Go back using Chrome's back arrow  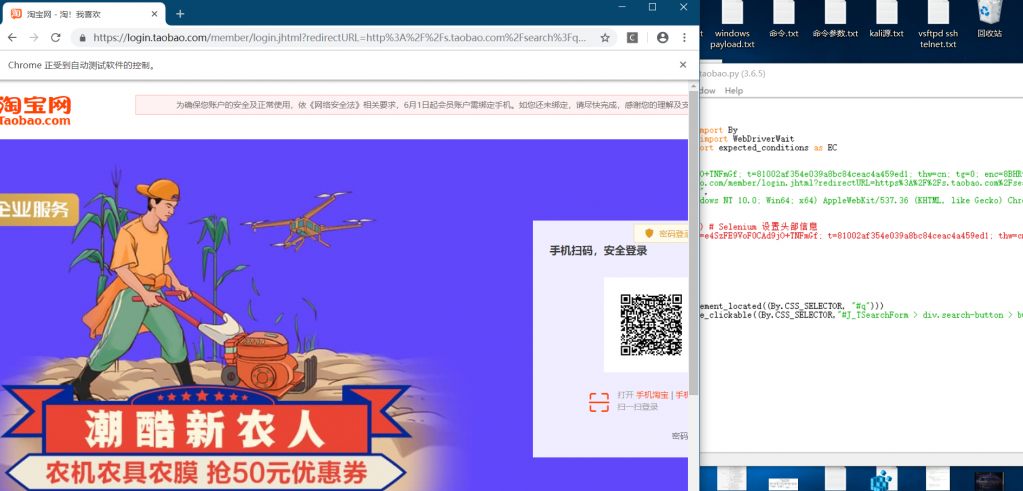[11, 38]
